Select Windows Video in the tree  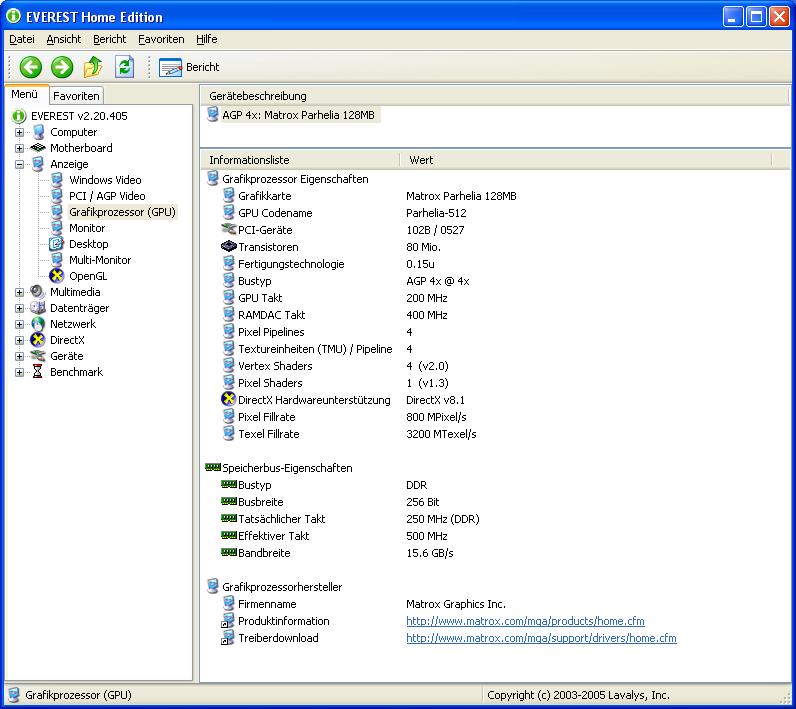[105, 180]
